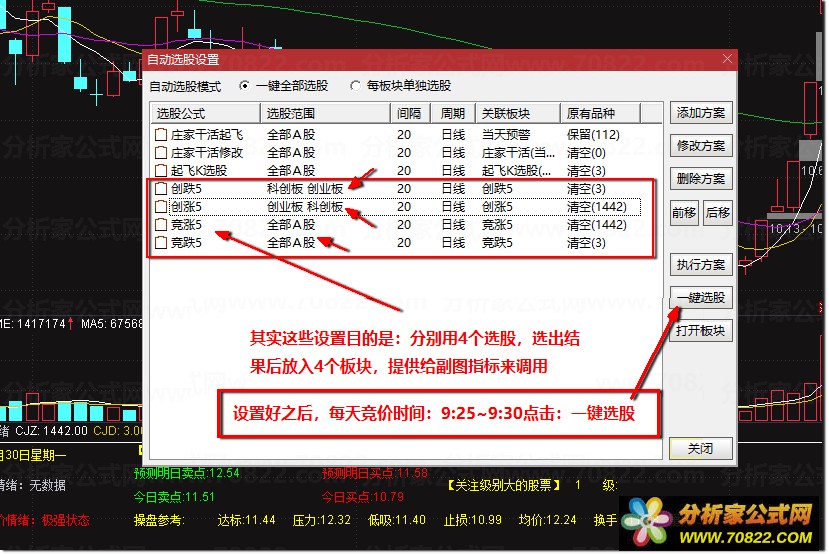Click 今日买点:10.79 text in chart window
This screenshot has width=829, height=554.
point(363,497)
